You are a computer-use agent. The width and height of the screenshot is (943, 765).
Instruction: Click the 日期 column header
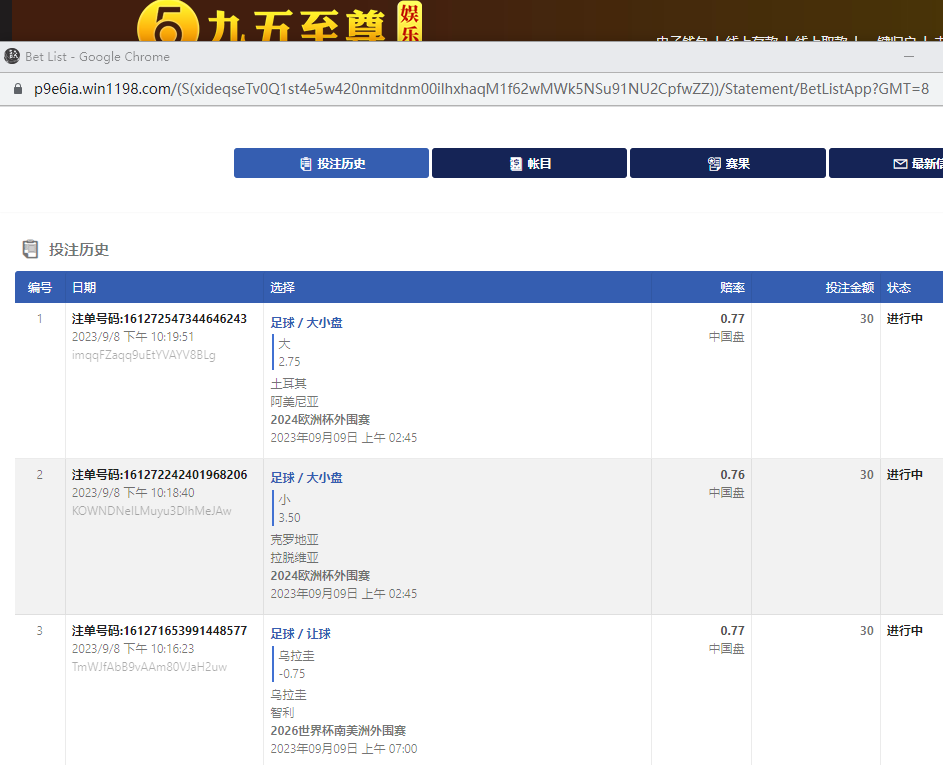[x=84, y=287]
